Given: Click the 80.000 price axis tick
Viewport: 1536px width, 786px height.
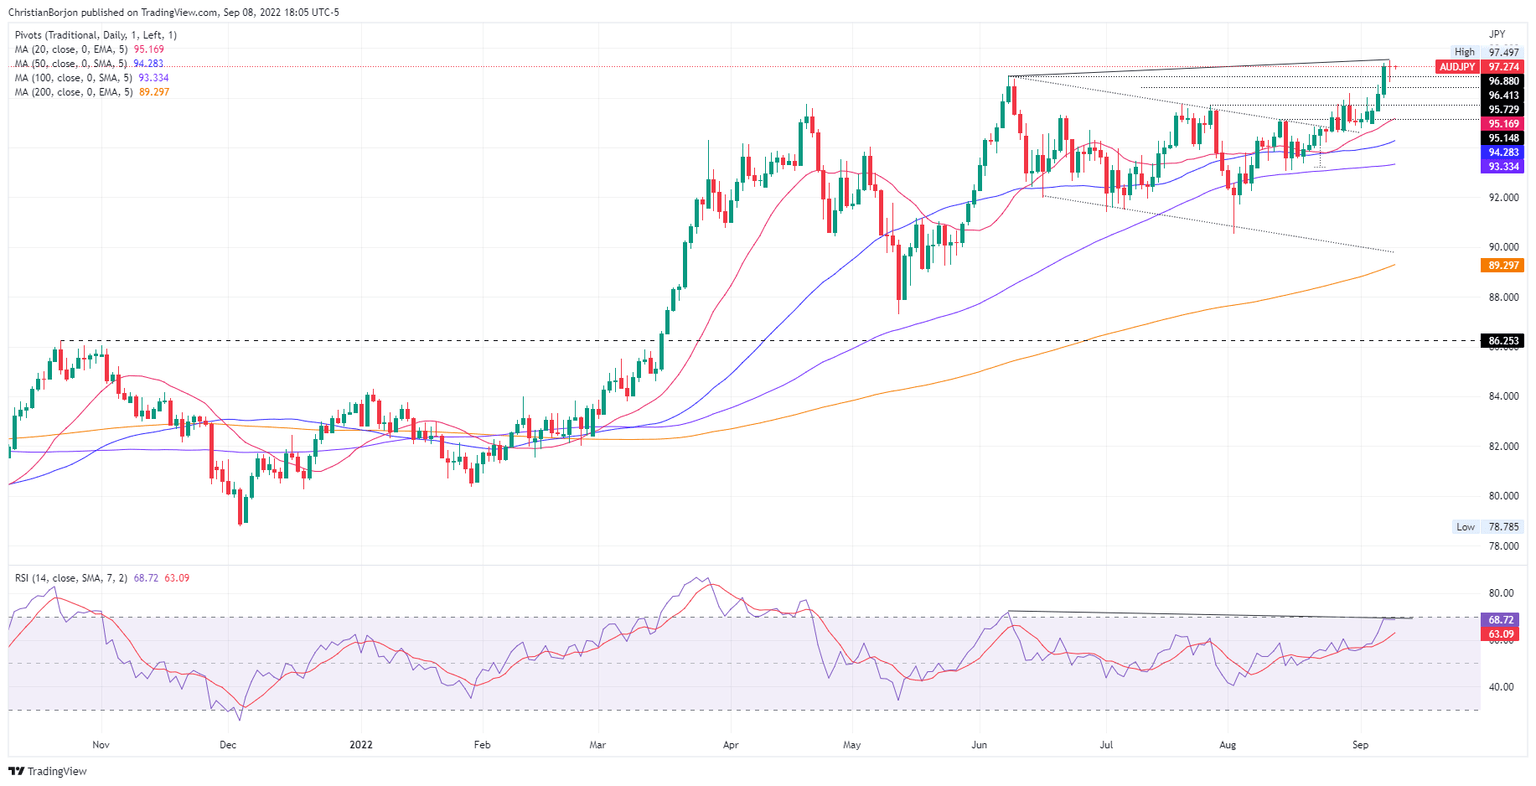Looking at the screenshot, I should click(1503, 496).
